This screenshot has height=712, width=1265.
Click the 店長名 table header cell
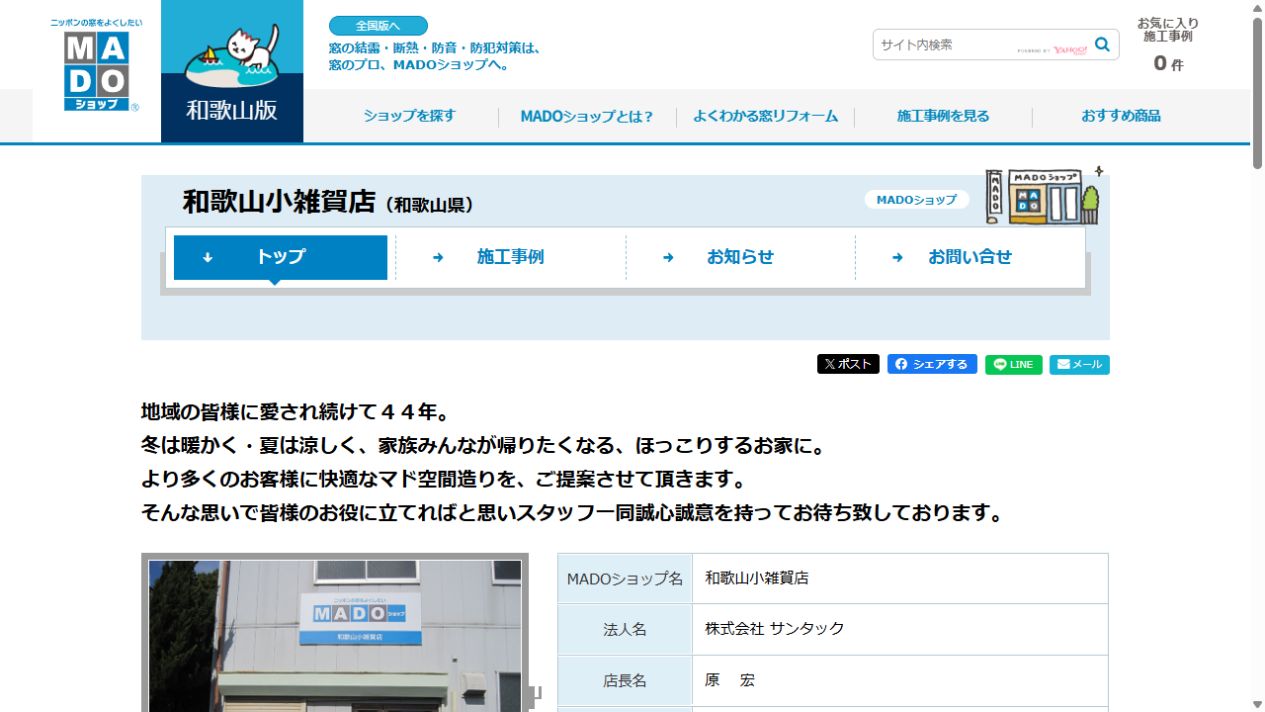[x=625, y=681]
